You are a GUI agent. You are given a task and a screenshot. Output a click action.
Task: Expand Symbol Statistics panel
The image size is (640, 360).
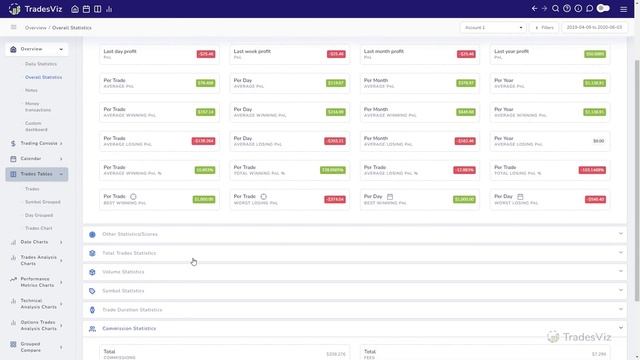pos(355,291)
